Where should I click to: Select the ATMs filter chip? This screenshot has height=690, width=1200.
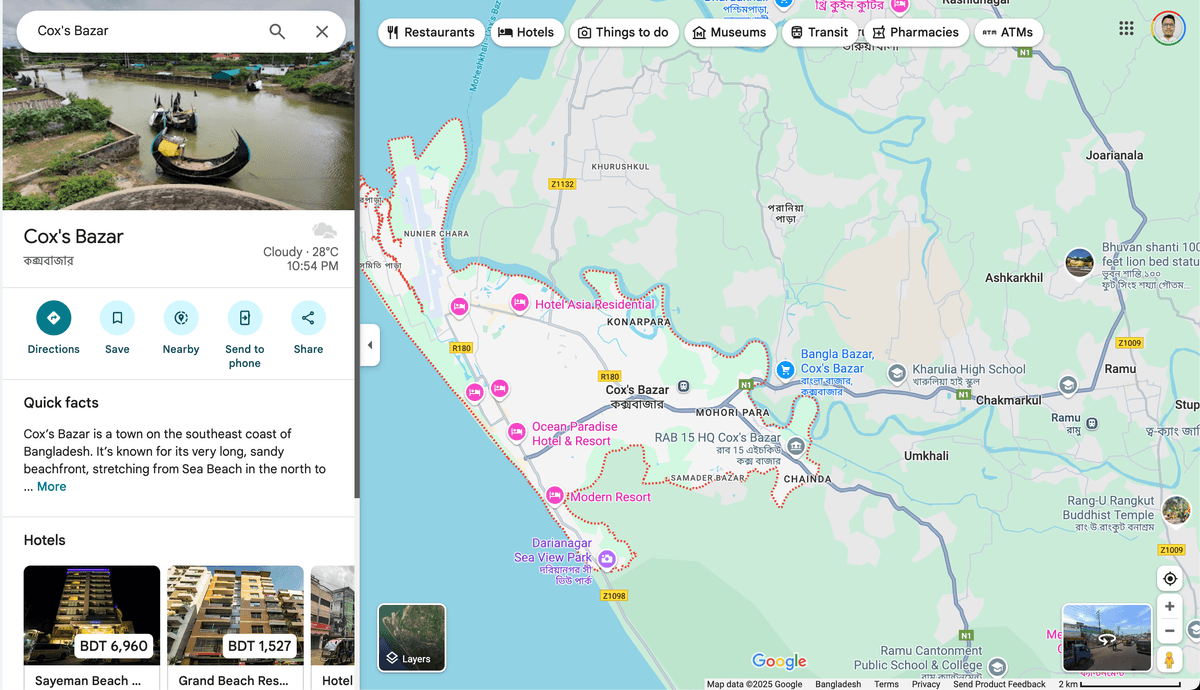[x=1008, y=32]
